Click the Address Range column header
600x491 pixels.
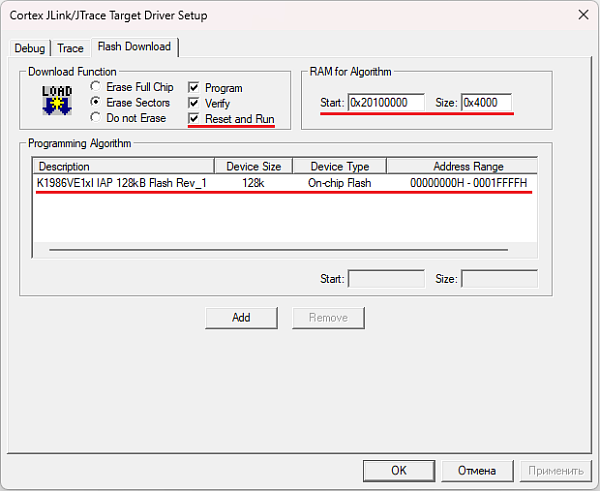tap(467, 166)
